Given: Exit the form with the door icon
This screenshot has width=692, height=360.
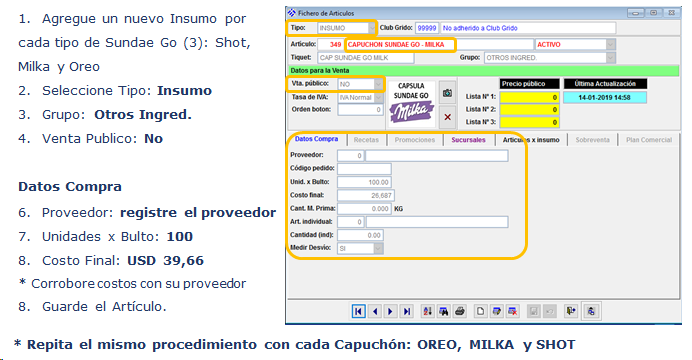Looking at the screenshot, I should pyautogui.click(x=571, y=311).
